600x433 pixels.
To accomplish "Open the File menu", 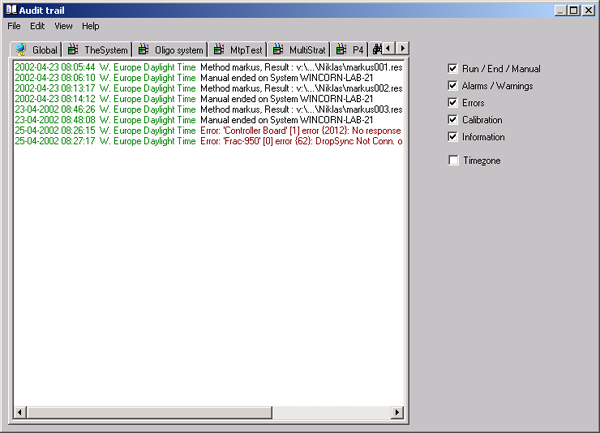I will 14,25.
